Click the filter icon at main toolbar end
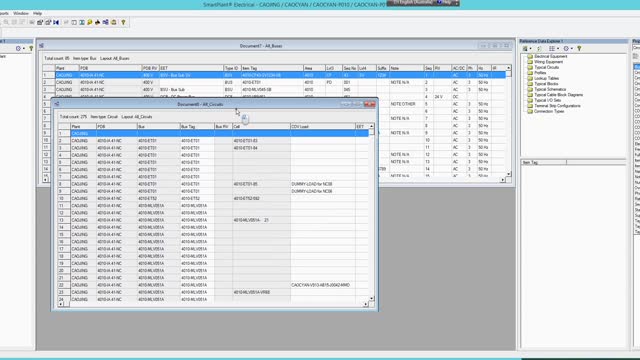Screen dimensions: 640x360 click(123, 22)
